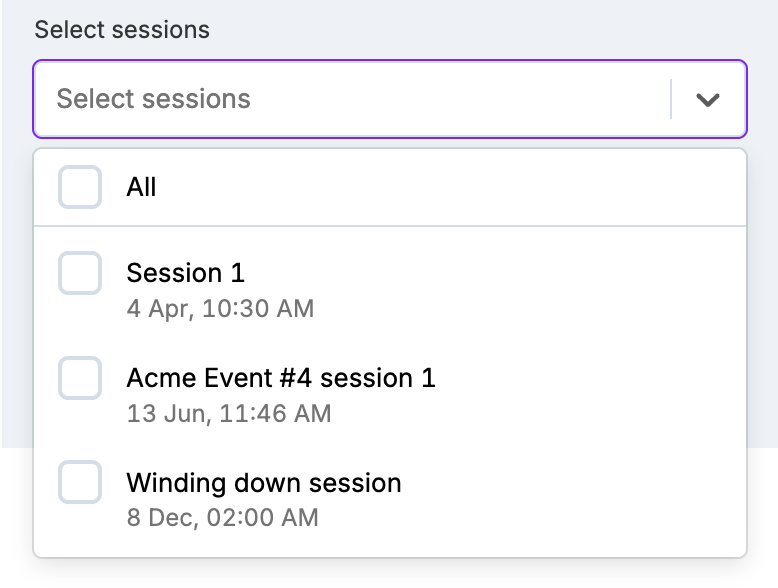Click the 4 Apr, 10:30 AM date
Viewport: 778px width, 588px height.
220,308
